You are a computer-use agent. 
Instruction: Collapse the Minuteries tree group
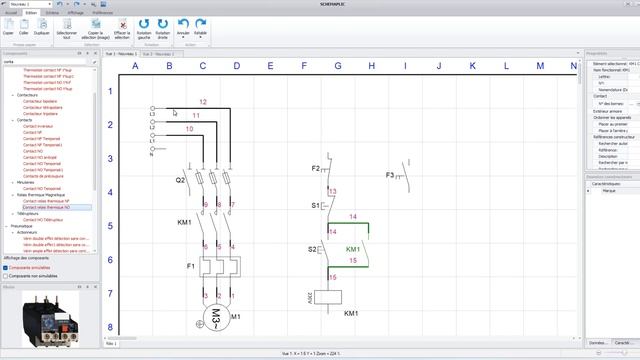point(13,182)
